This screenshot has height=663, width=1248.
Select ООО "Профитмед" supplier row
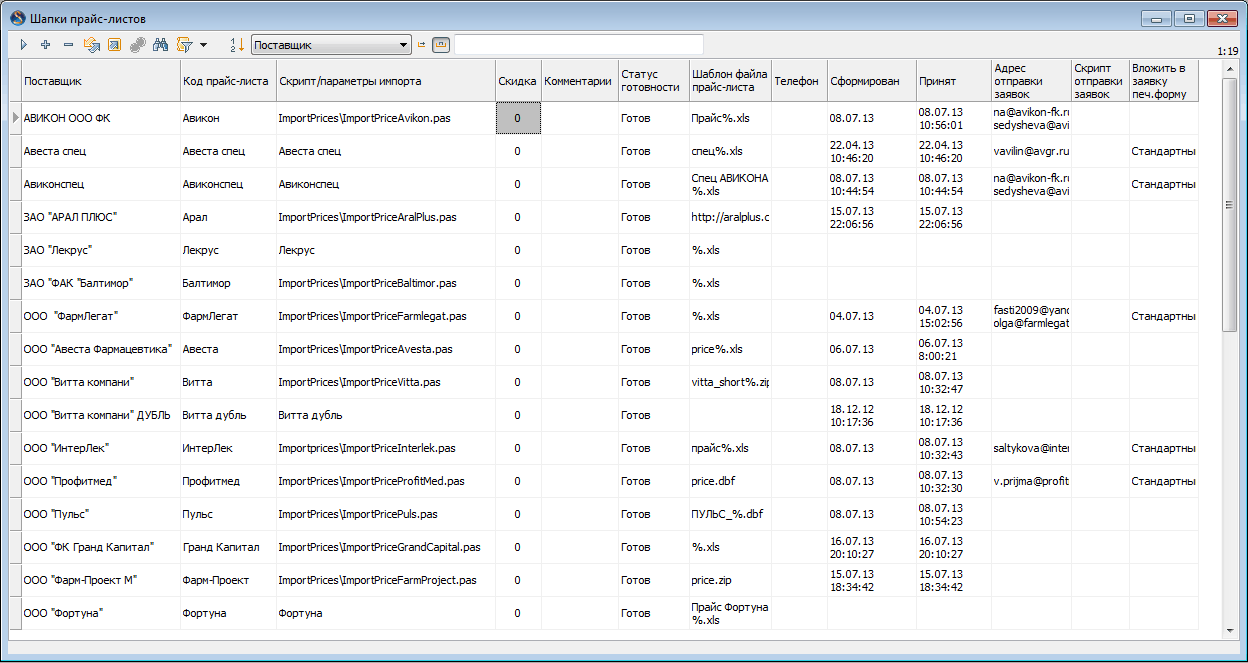click(101, 481)
